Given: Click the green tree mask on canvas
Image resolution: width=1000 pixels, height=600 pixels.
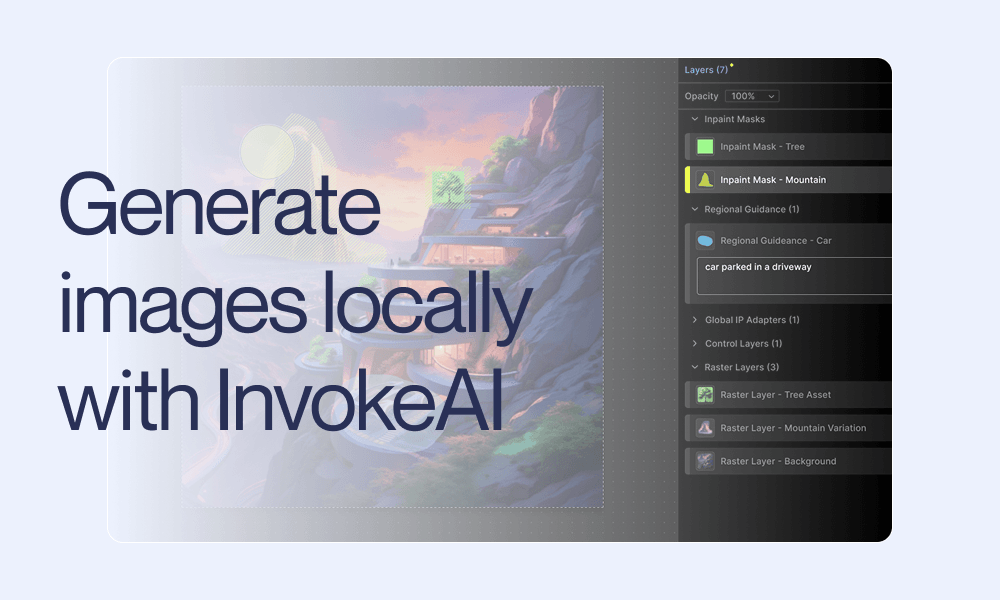Looking at the screenshot, I should point(447,187).
